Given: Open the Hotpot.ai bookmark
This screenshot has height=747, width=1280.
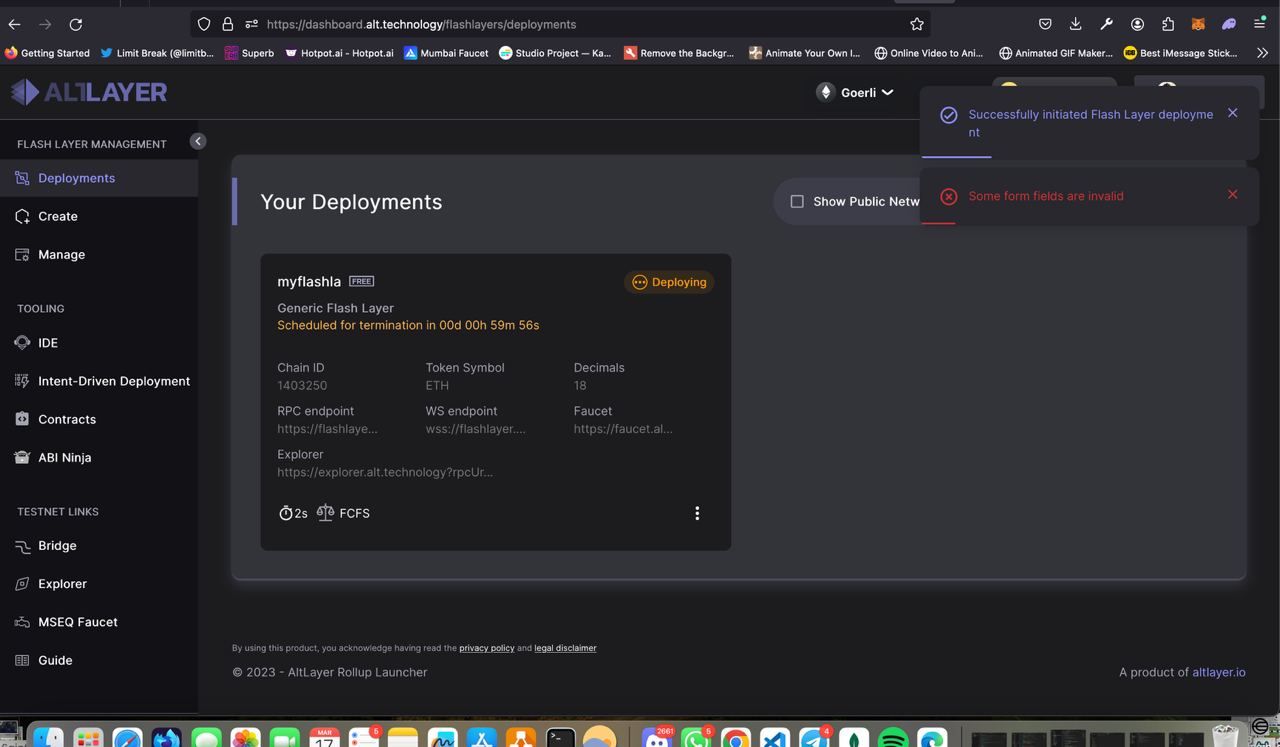Looking at the screenshot, I should pyautogui.click(x=339, y=53).
